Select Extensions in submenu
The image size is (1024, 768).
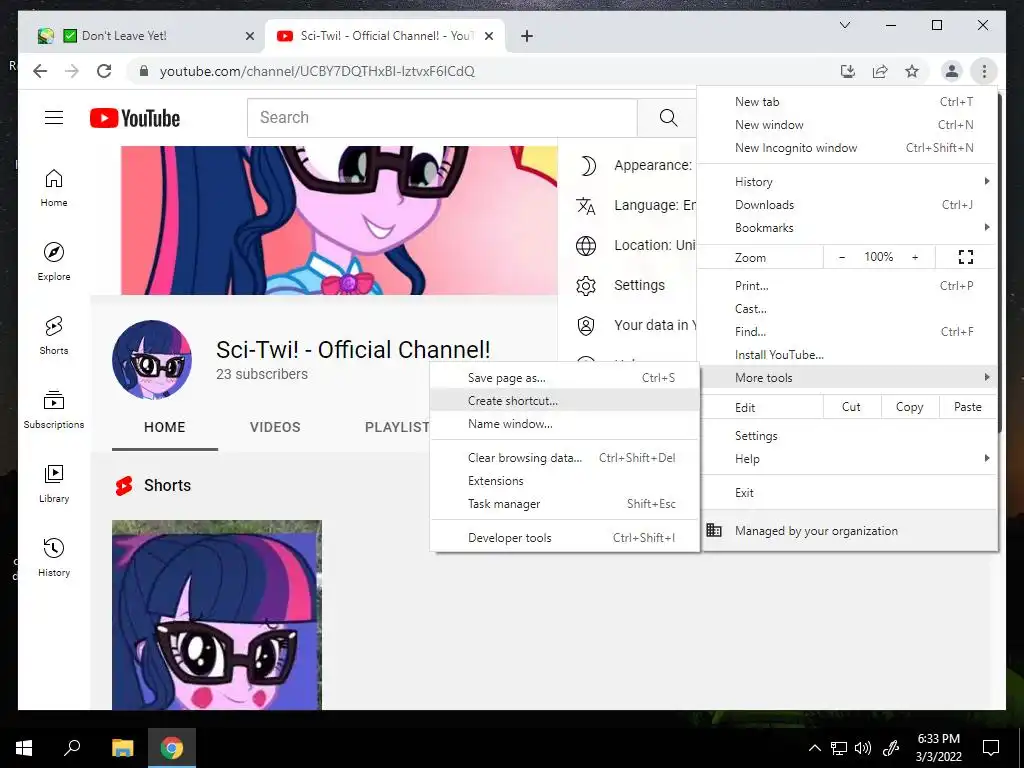pos(564,481)
